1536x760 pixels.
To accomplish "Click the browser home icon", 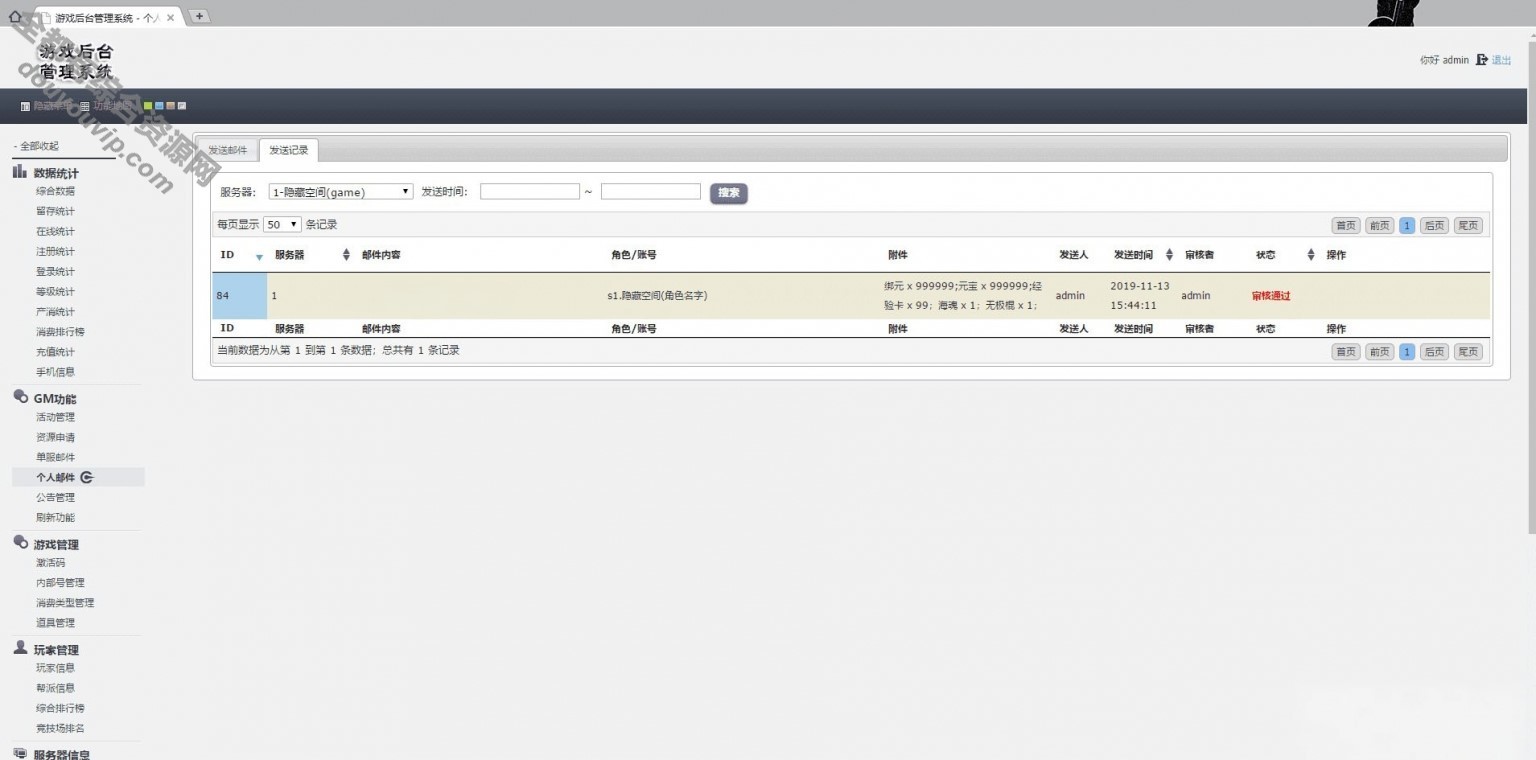I will [14, 16].
